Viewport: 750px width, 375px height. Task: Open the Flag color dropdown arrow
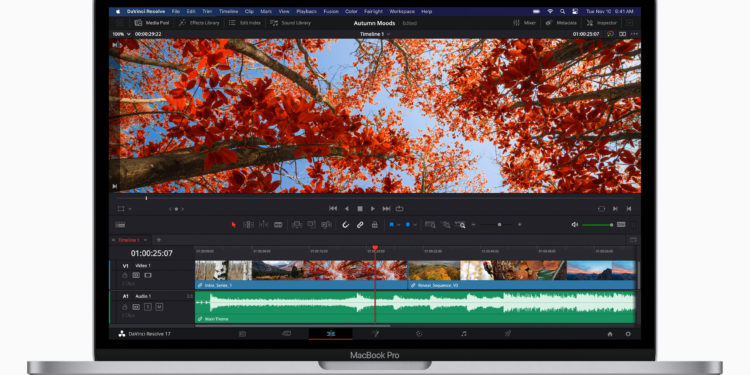(398, 225)
